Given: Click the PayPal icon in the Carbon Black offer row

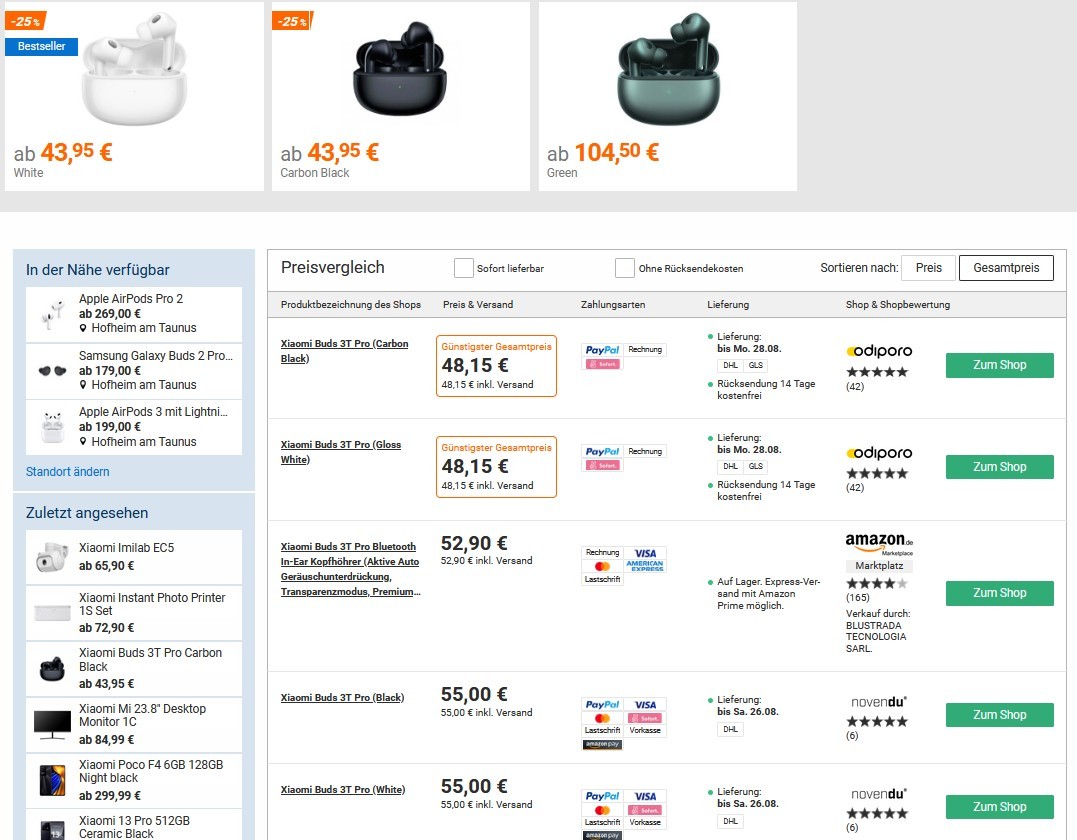Looking at the screenshot, I should 602,350.
